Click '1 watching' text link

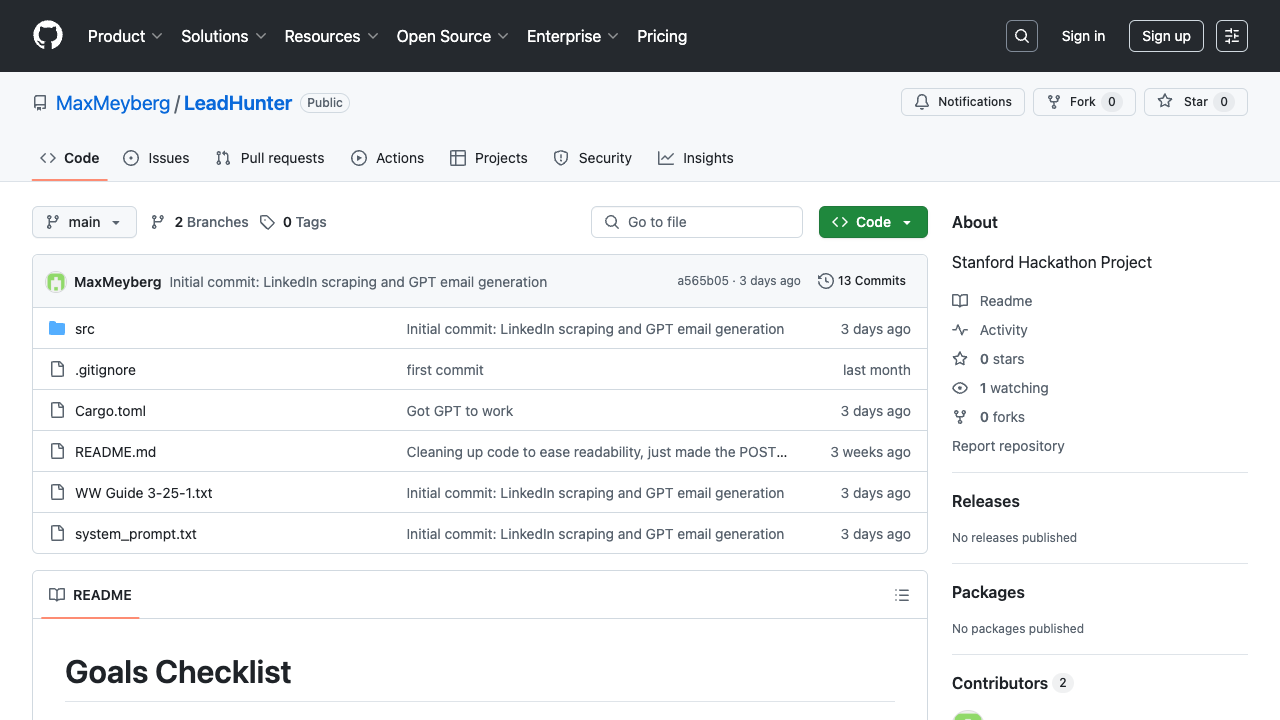click(1014, 388)
